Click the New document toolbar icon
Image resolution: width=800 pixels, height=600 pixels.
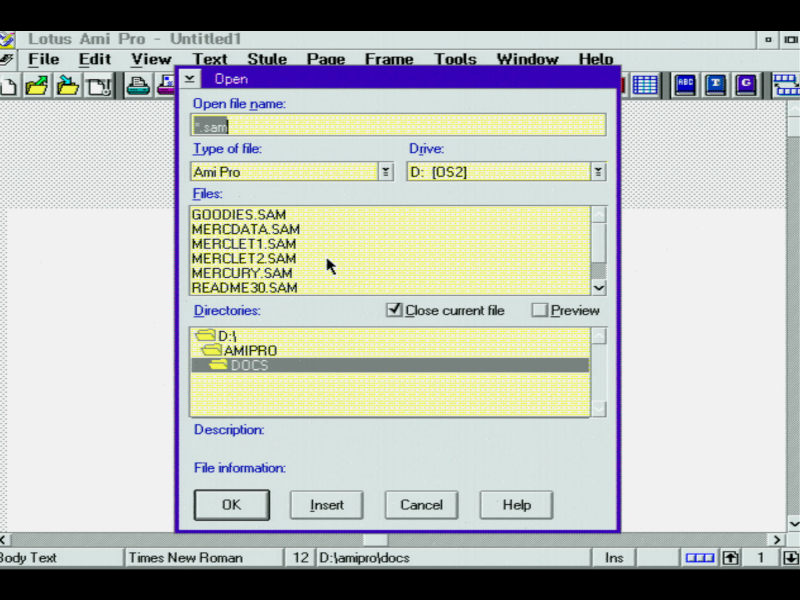tap(8, 85)
